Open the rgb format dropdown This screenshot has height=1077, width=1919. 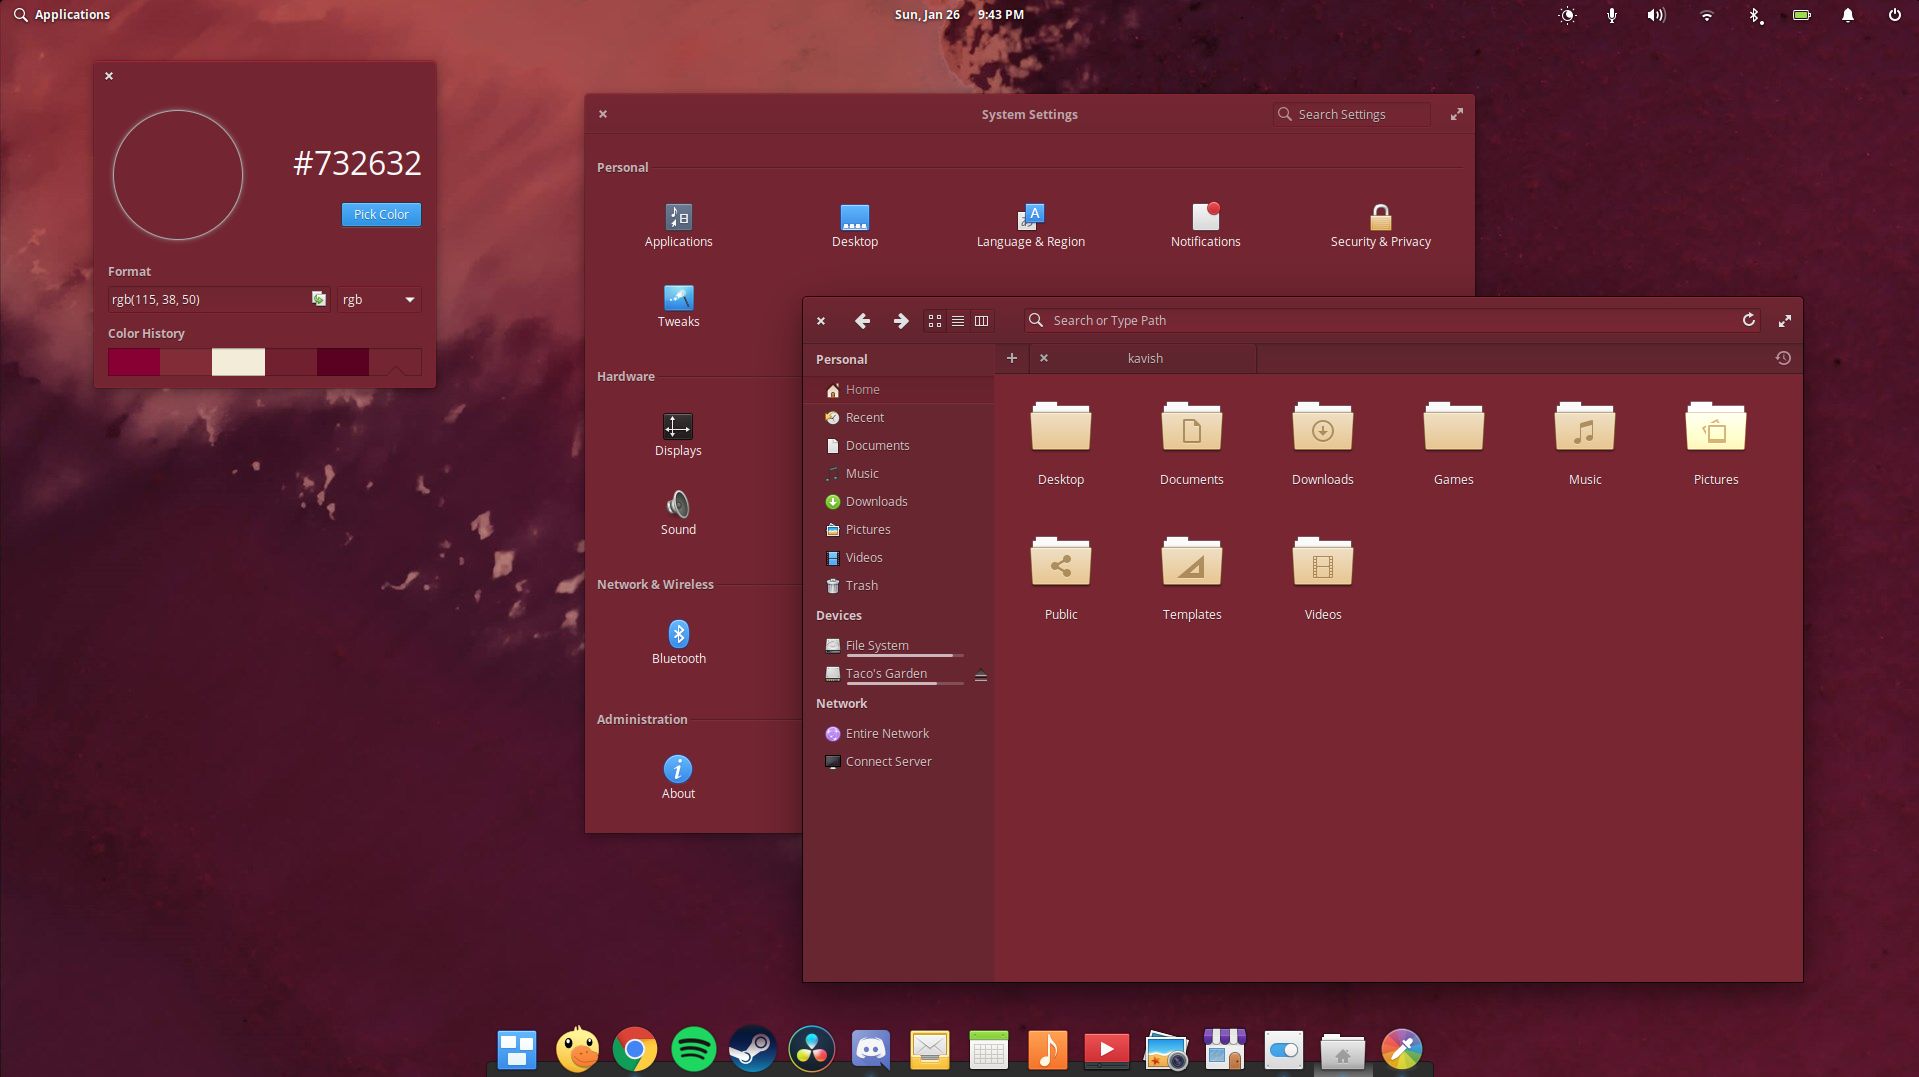(378, 299)
